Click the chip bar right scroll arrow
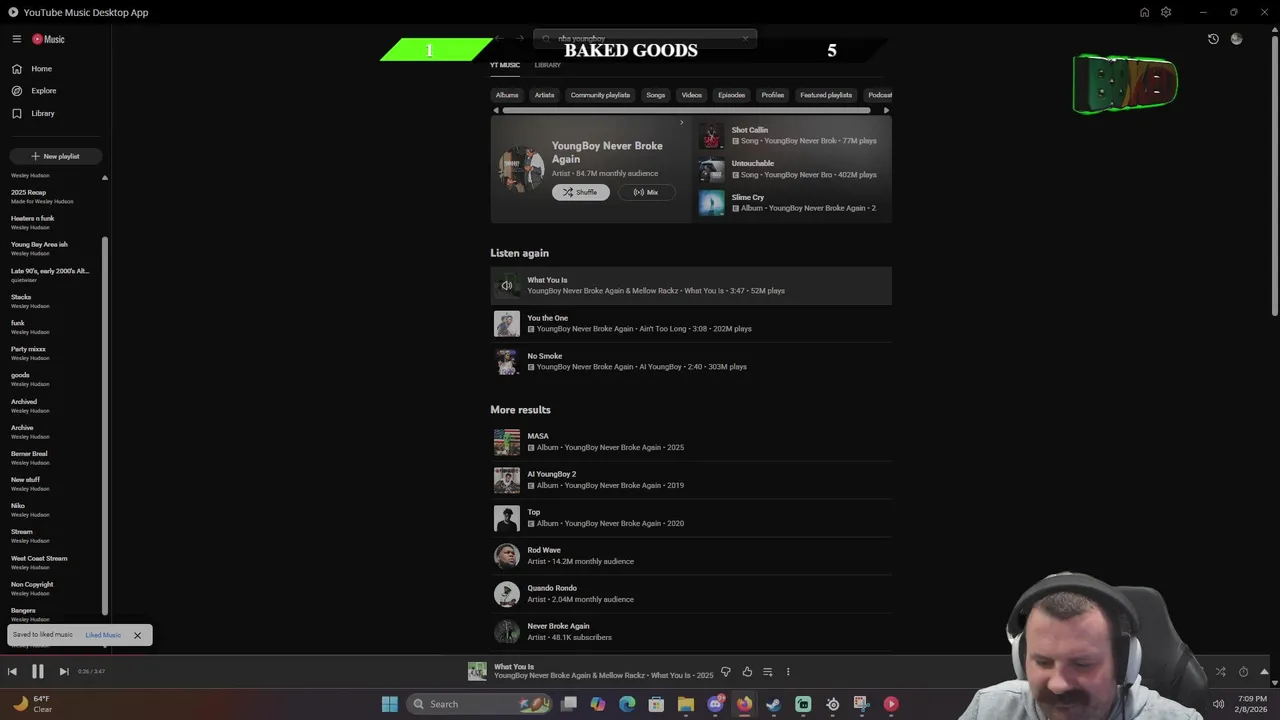Screen dimensions: 1280x720 coord(886,110)
